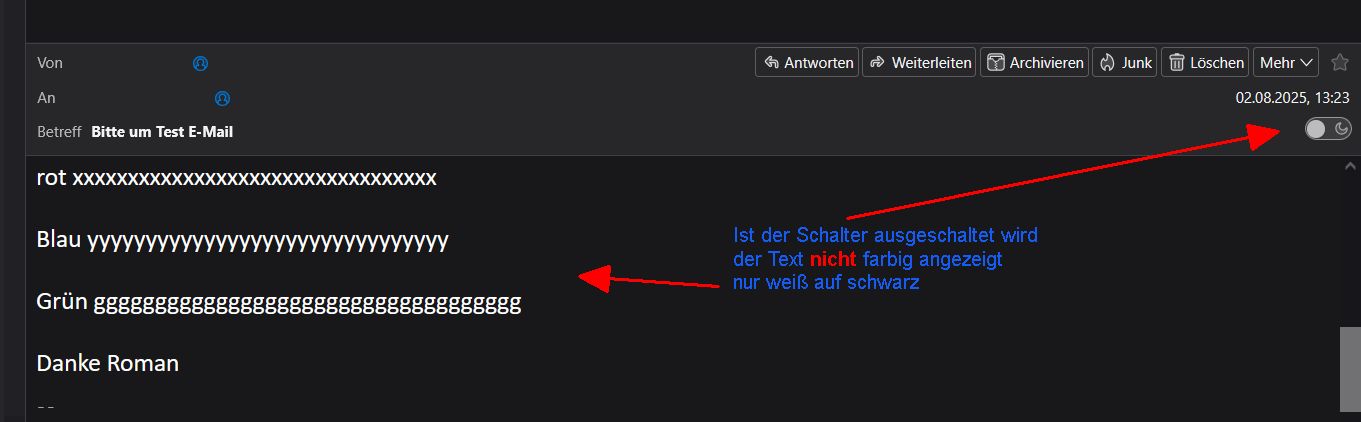The height and width of the screenshot is (422, 1361).
Task: Click the scrollbar up arrow
Action: [1350, 165]
